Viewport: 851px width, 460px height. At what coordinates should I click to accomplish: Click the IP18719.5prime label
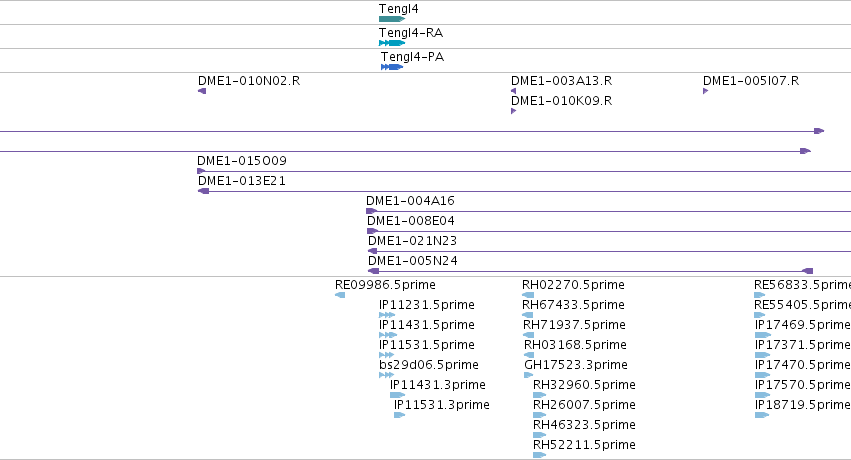pos(803,405)
